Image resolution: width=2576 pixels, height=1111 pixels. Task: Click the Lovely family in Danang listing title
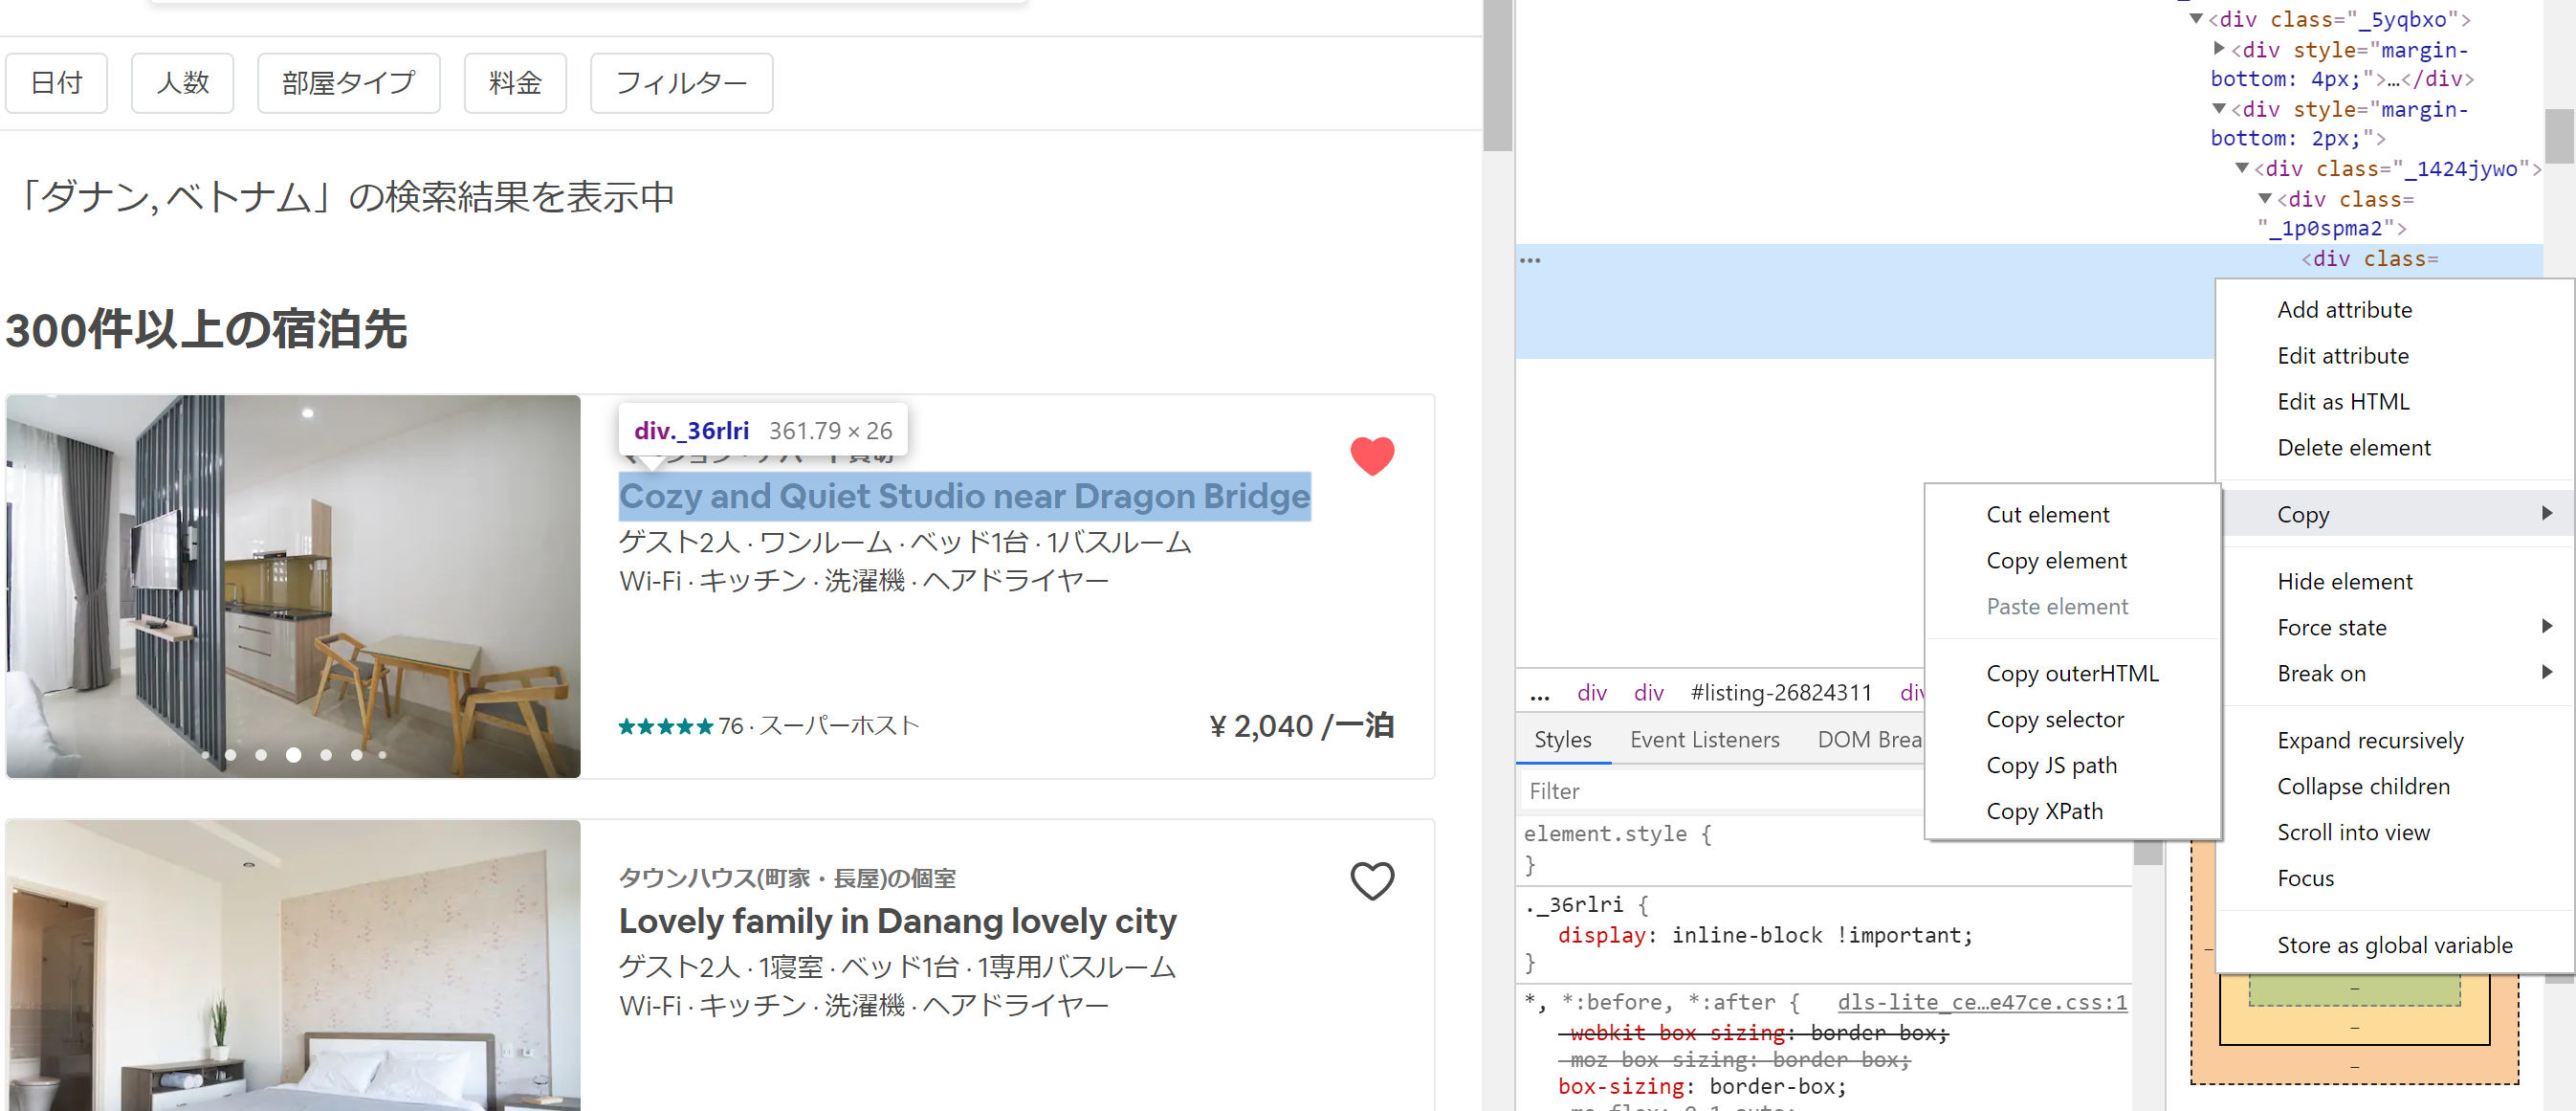tap(897, 920)
